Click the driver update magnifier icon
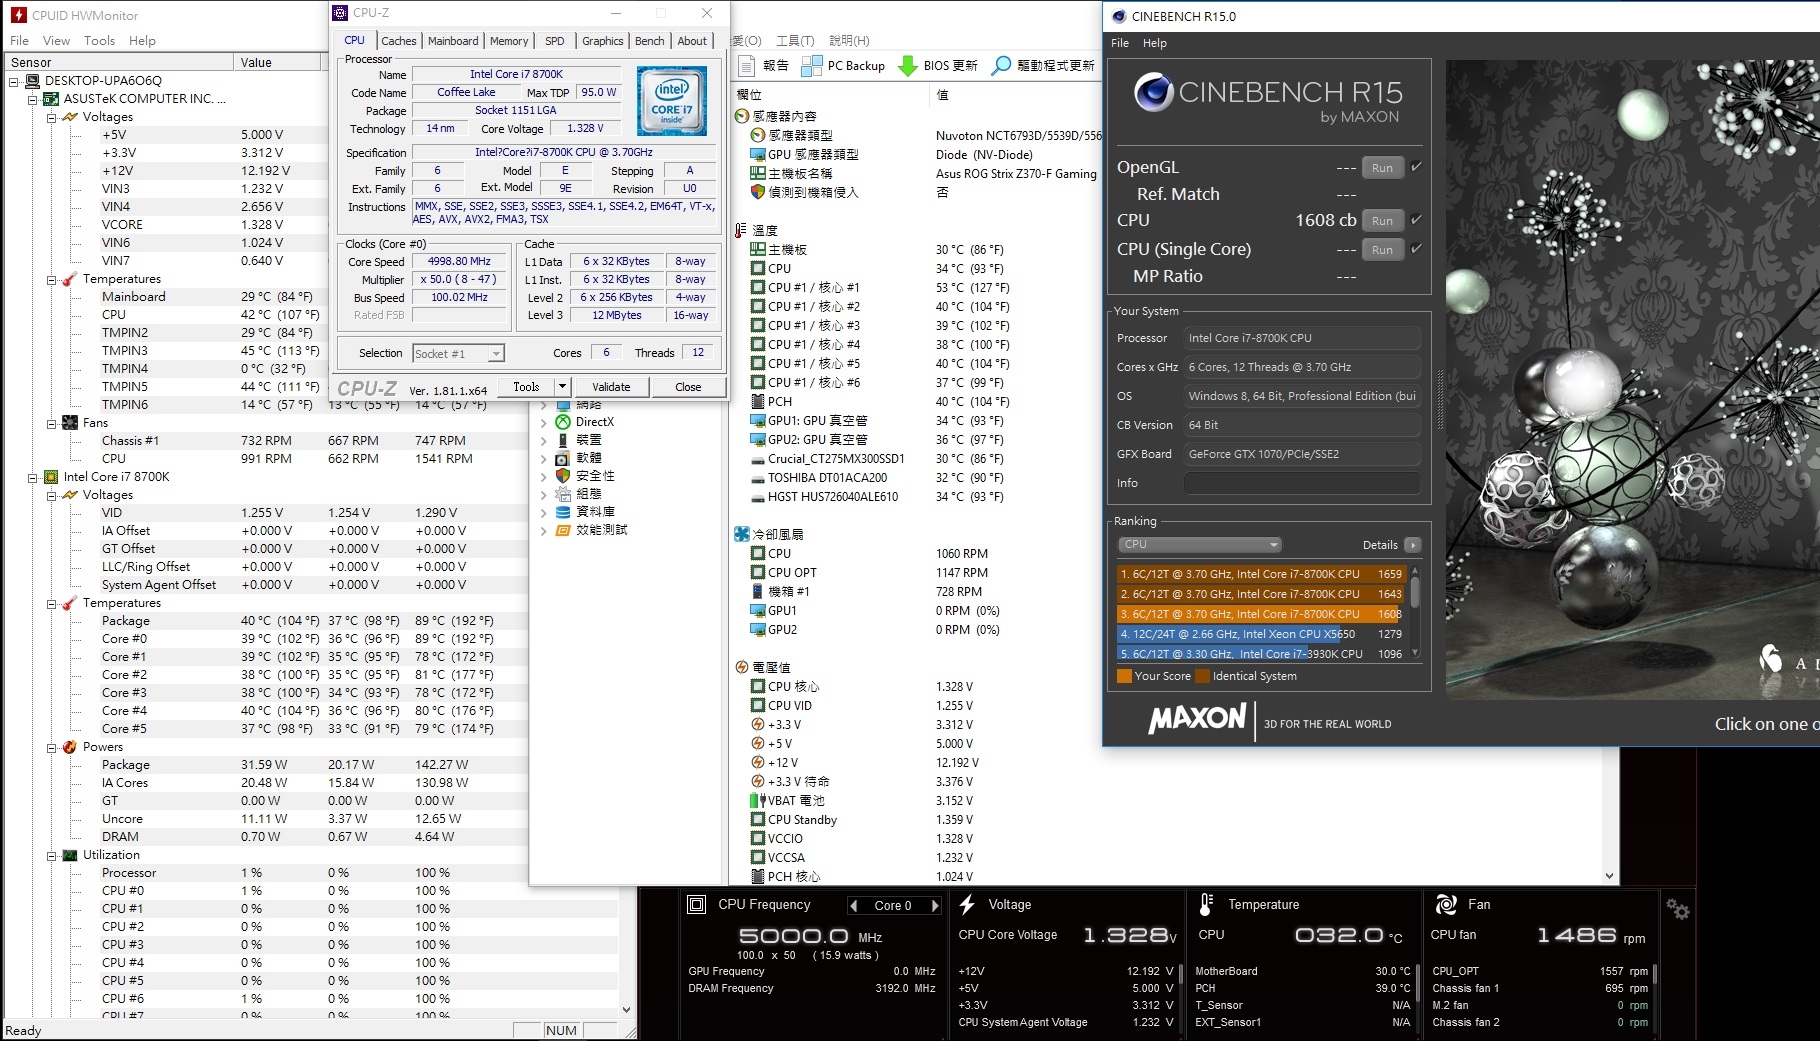The image size is (1820, 1041). 1001,65
